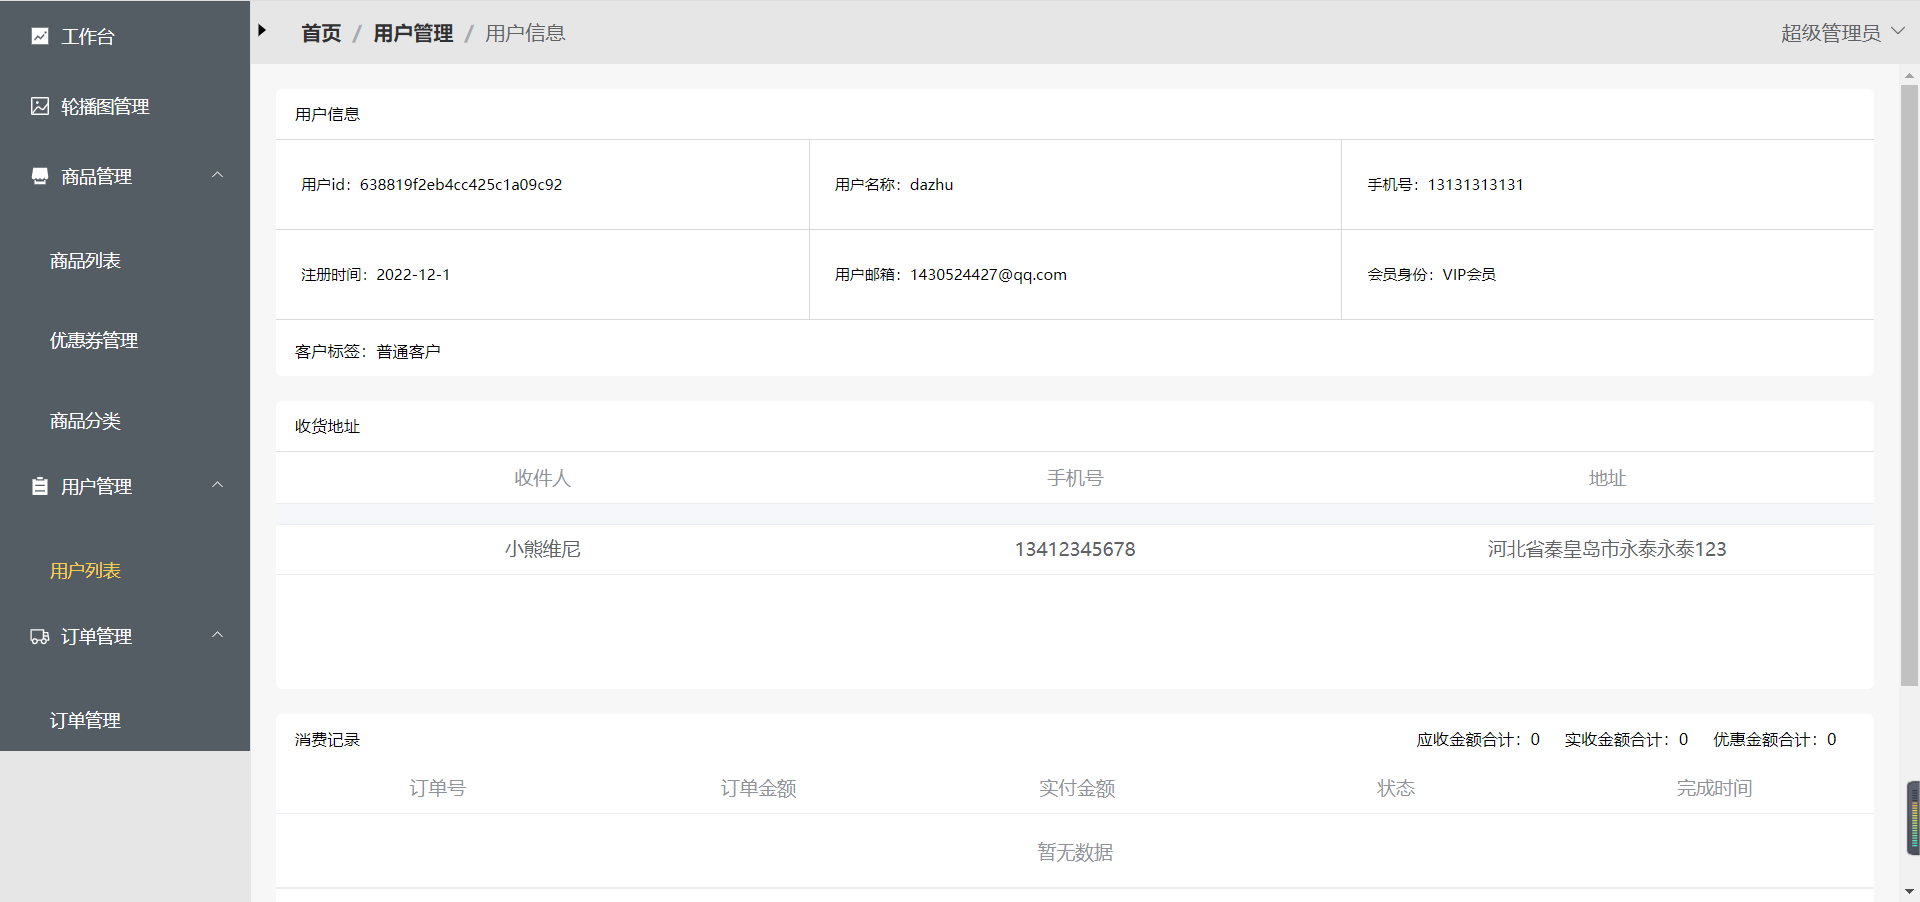
Task: Click the 状态 column header
Action: click(1396, 788)
